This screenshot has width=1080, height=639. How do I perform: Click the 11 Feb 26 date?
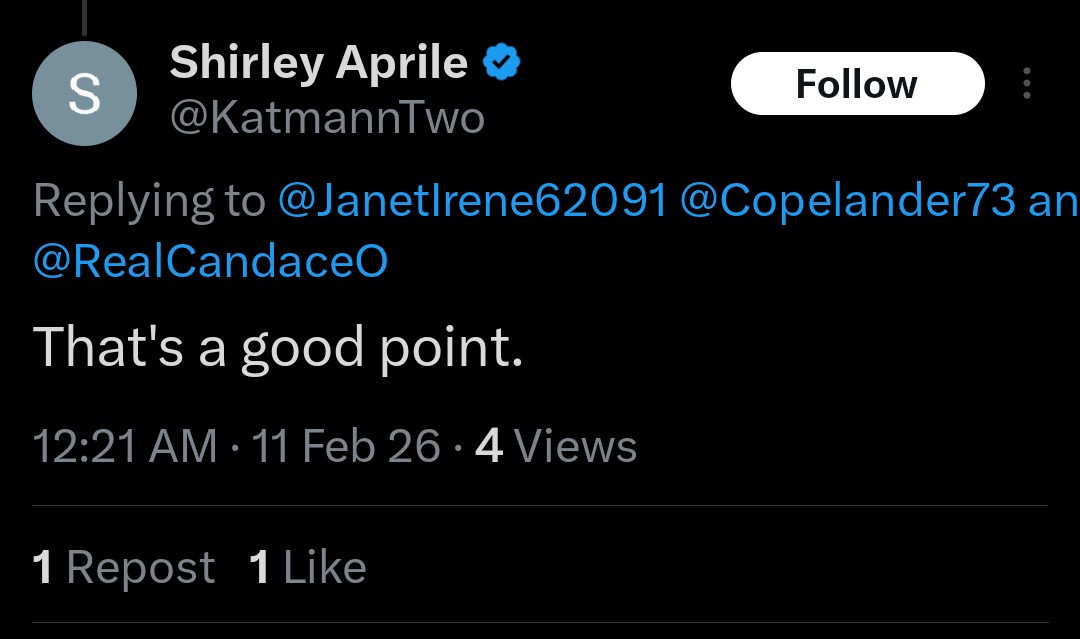point(346,445)
